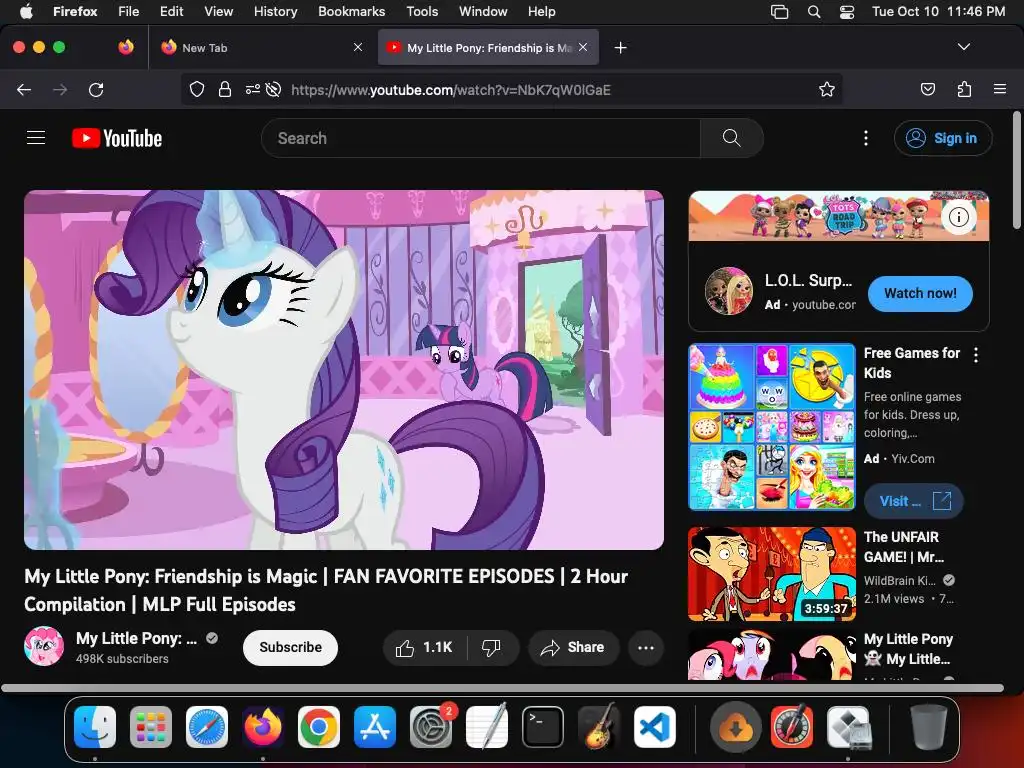
Task: Click My Little Pony channel avatar
Action: pyautogui.click(x=44, y=647)
